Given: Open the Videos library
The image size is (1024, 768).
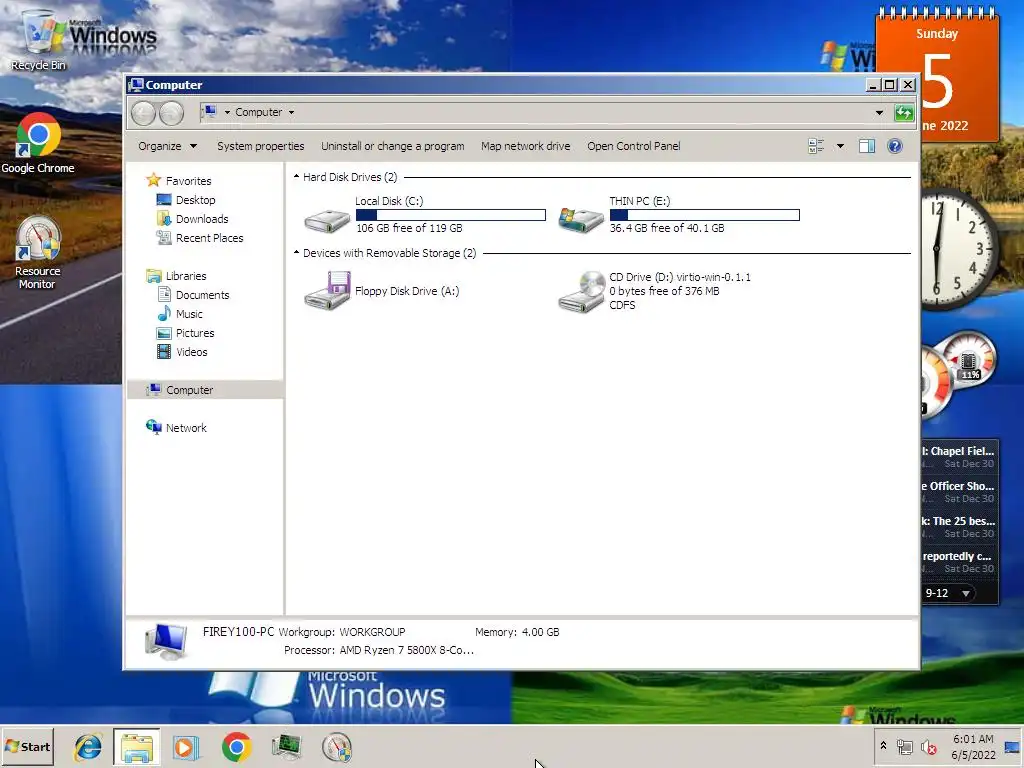Looking at the screenshot, I should (x=191, y=351).
